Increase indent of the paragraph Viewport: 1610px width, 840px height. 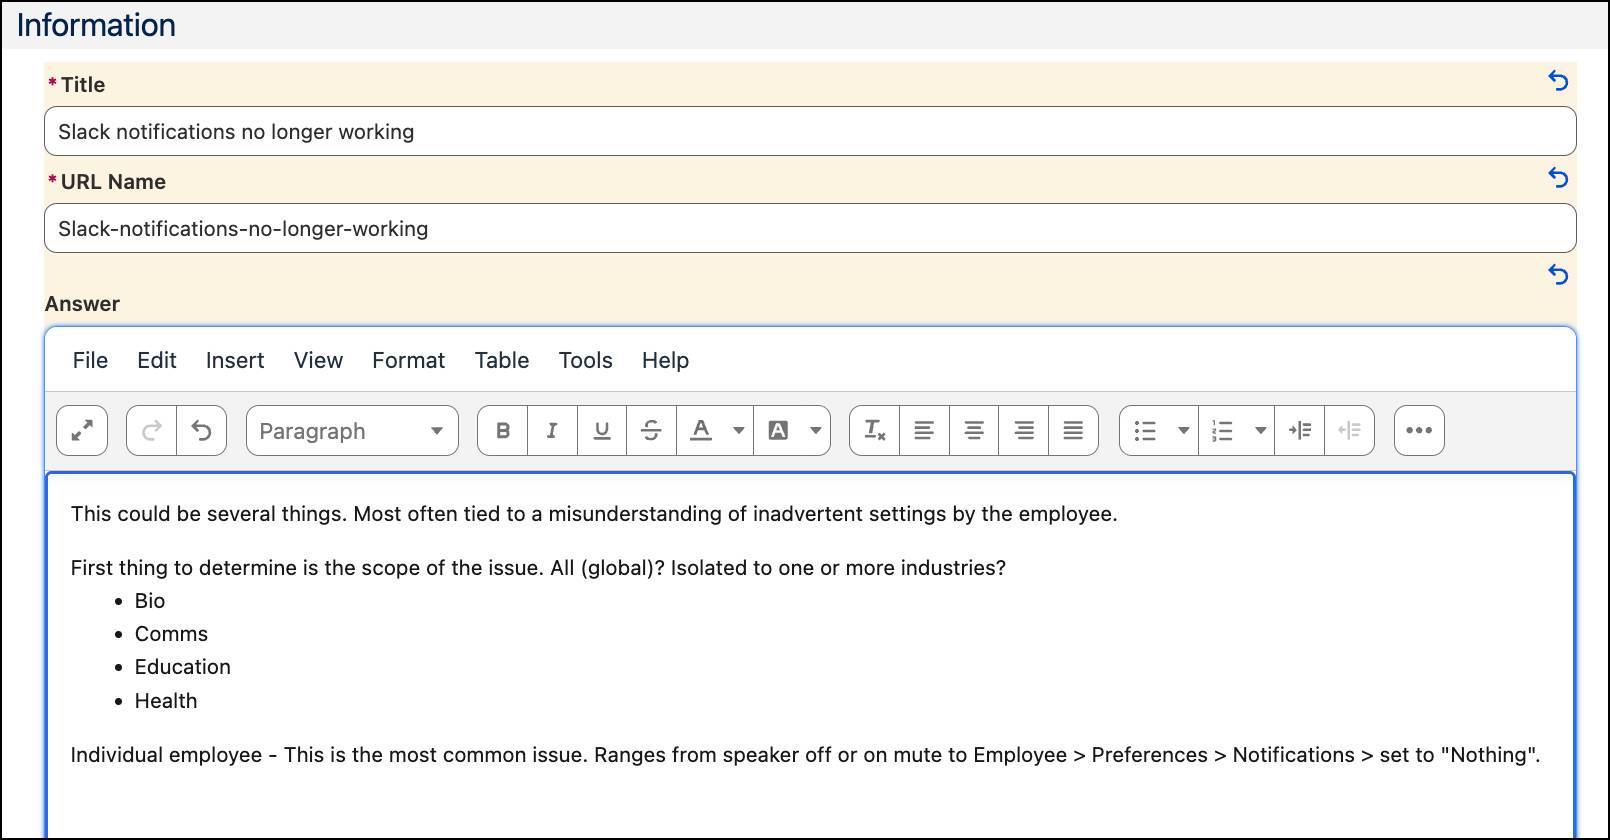1300,431
